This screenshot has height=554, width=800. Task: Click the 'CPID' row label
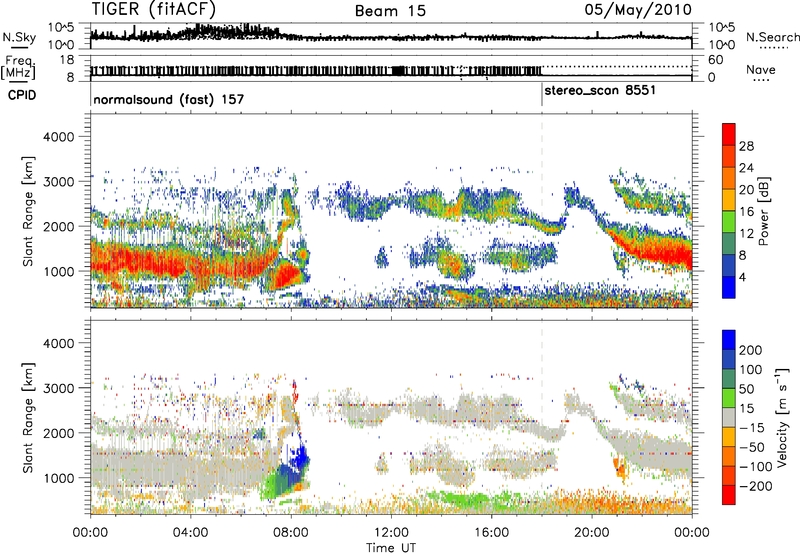22,95
